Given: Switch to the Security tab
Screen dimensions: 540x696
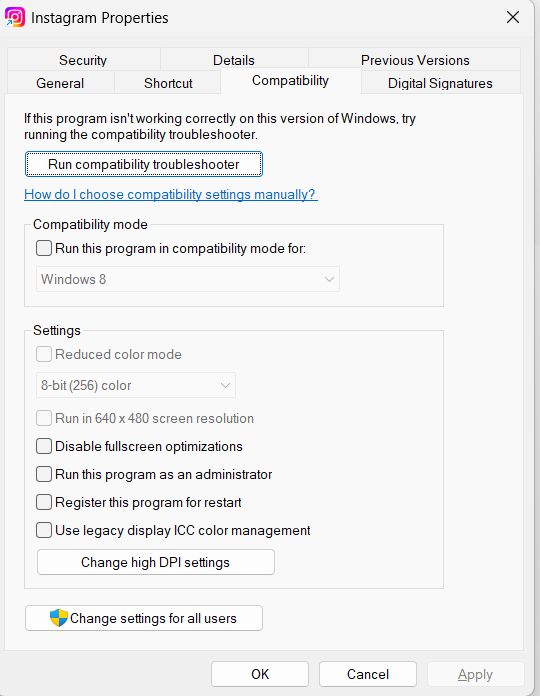Looking at the screenshot, I should pyautogui.click(x=83, y=59).
